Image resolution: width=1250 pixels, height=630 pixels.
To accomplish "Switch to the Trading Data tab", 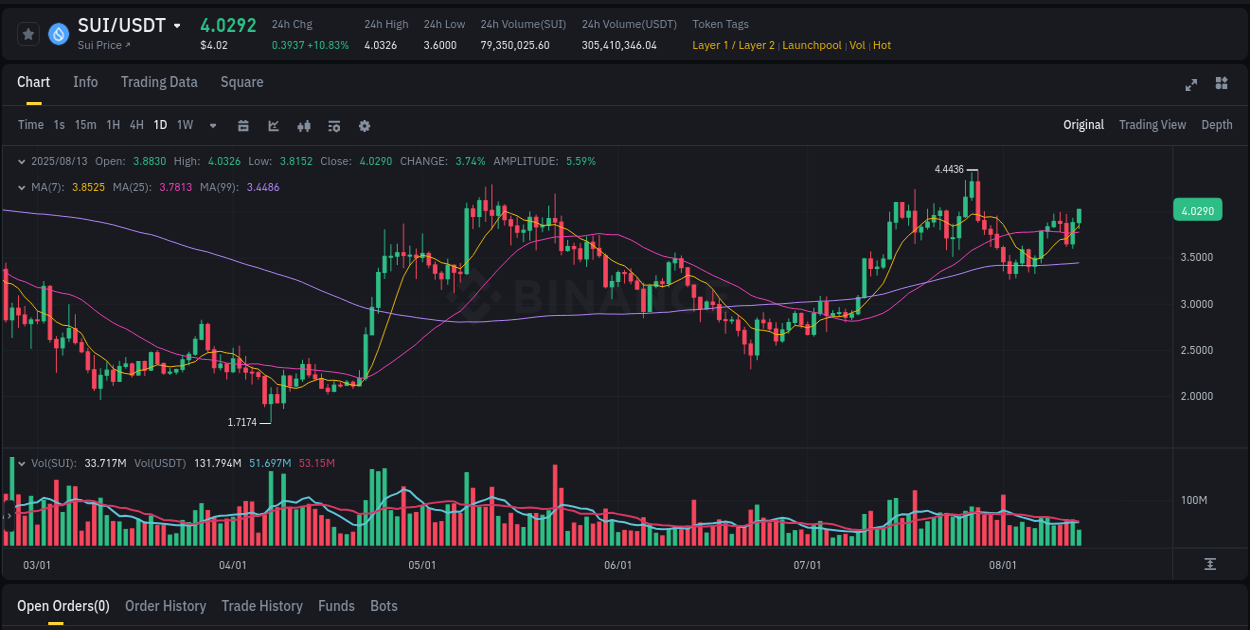I will pyautogui.click(x=159, y=82).
